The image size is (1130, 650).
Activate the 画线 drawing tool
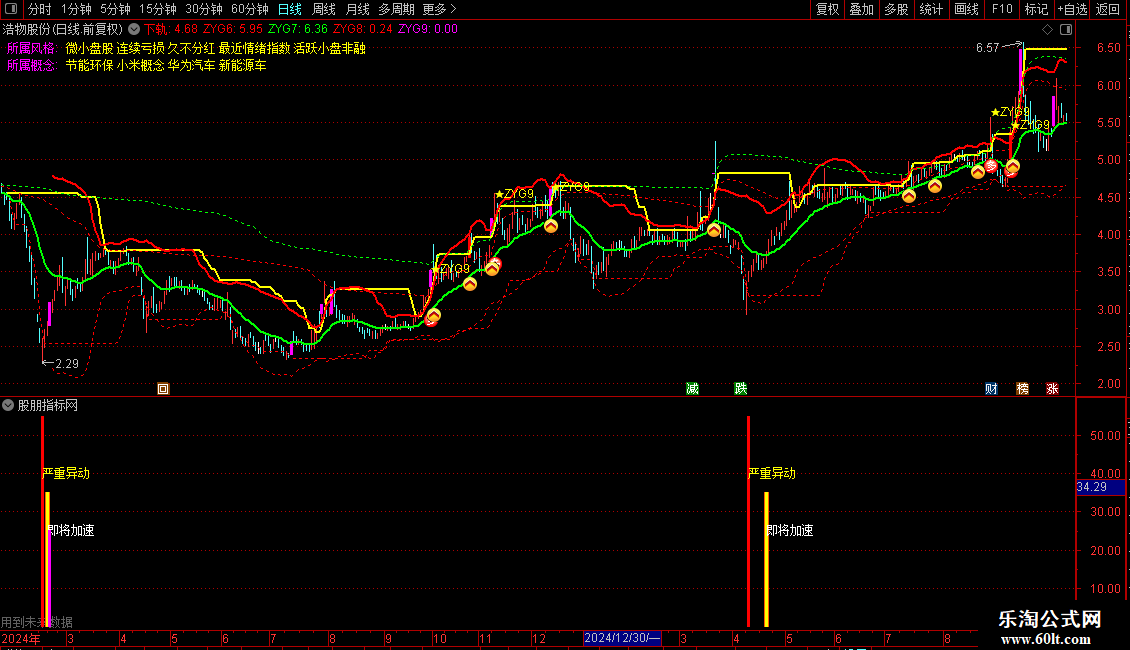point(966,9)
